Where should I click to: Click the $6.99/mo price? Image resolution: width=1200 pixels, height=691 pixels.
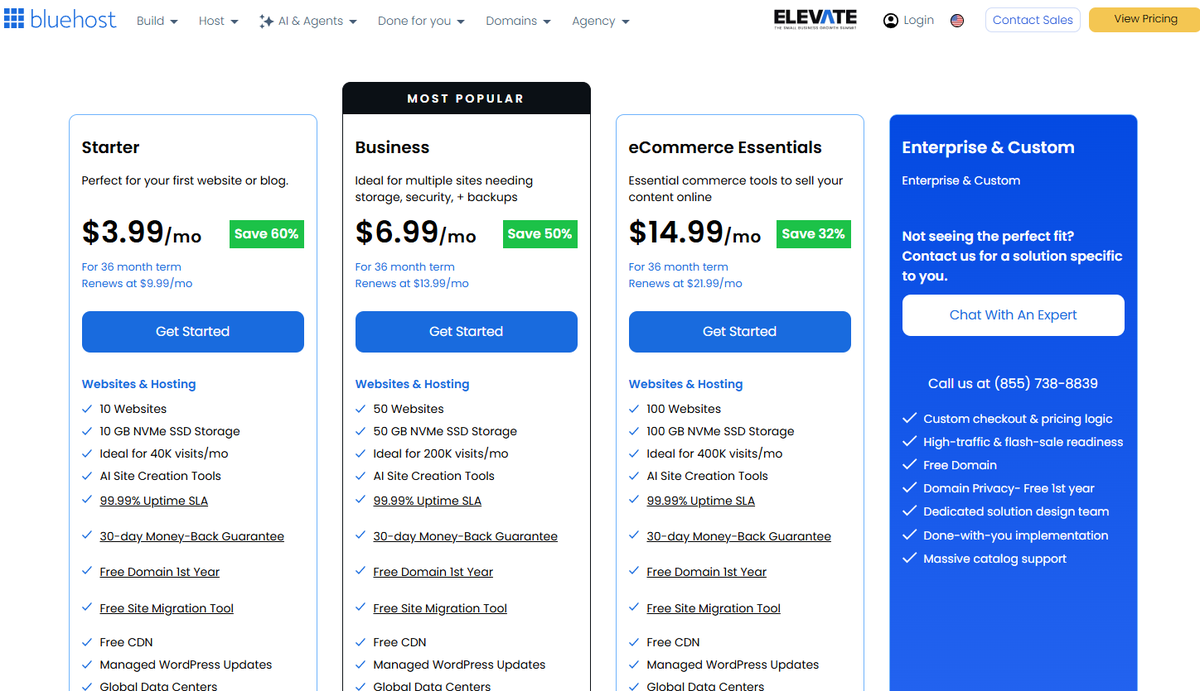(416, 232)
